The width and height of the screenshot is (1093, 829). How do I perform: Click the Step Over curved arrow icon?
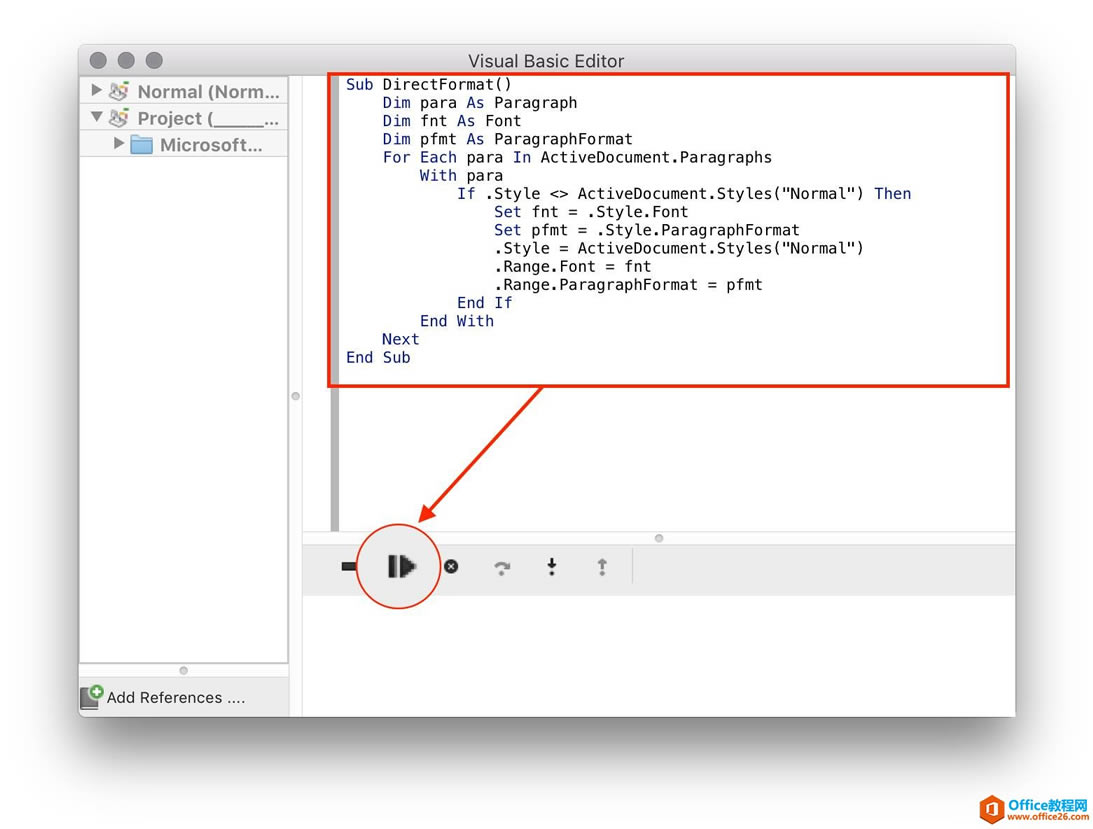point(502,567)
